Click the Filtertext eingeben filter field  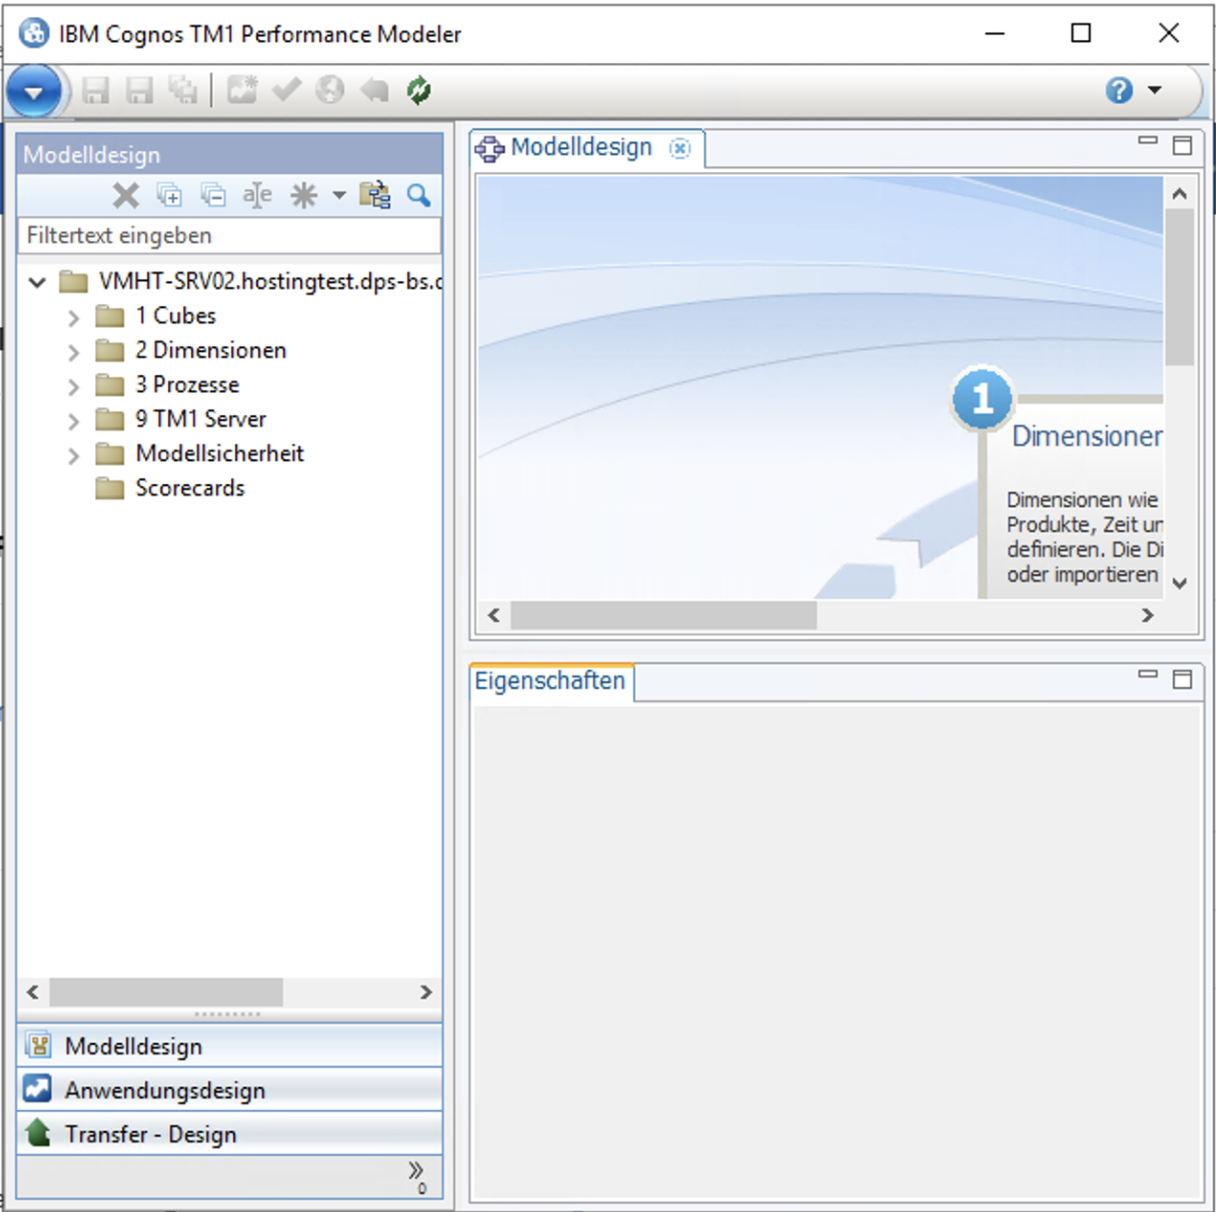pos(229,236)
